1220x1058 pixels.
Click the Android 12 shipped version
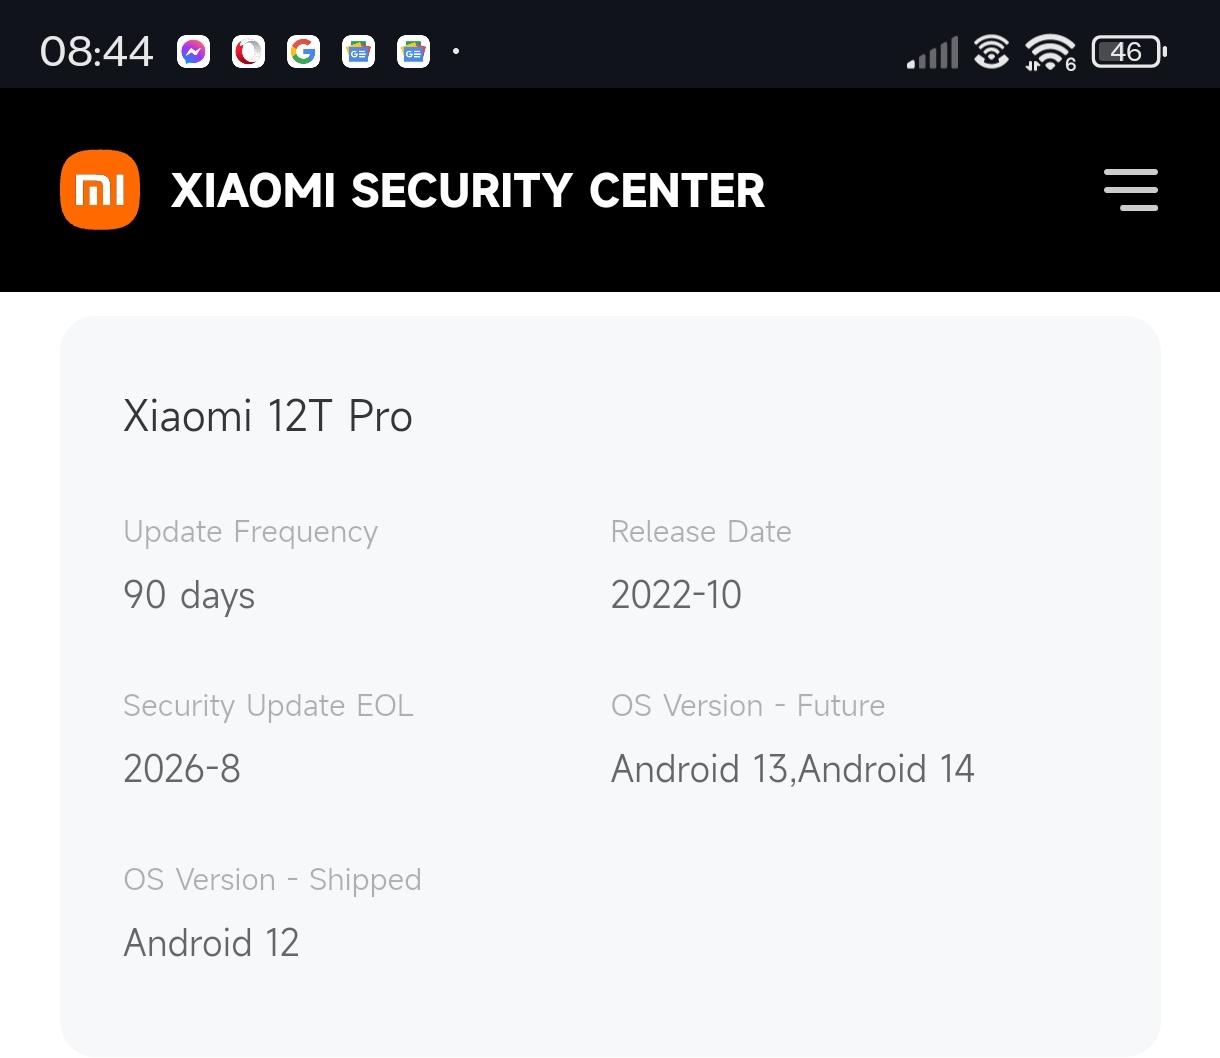pyautogui.click(x=211, y=943)
